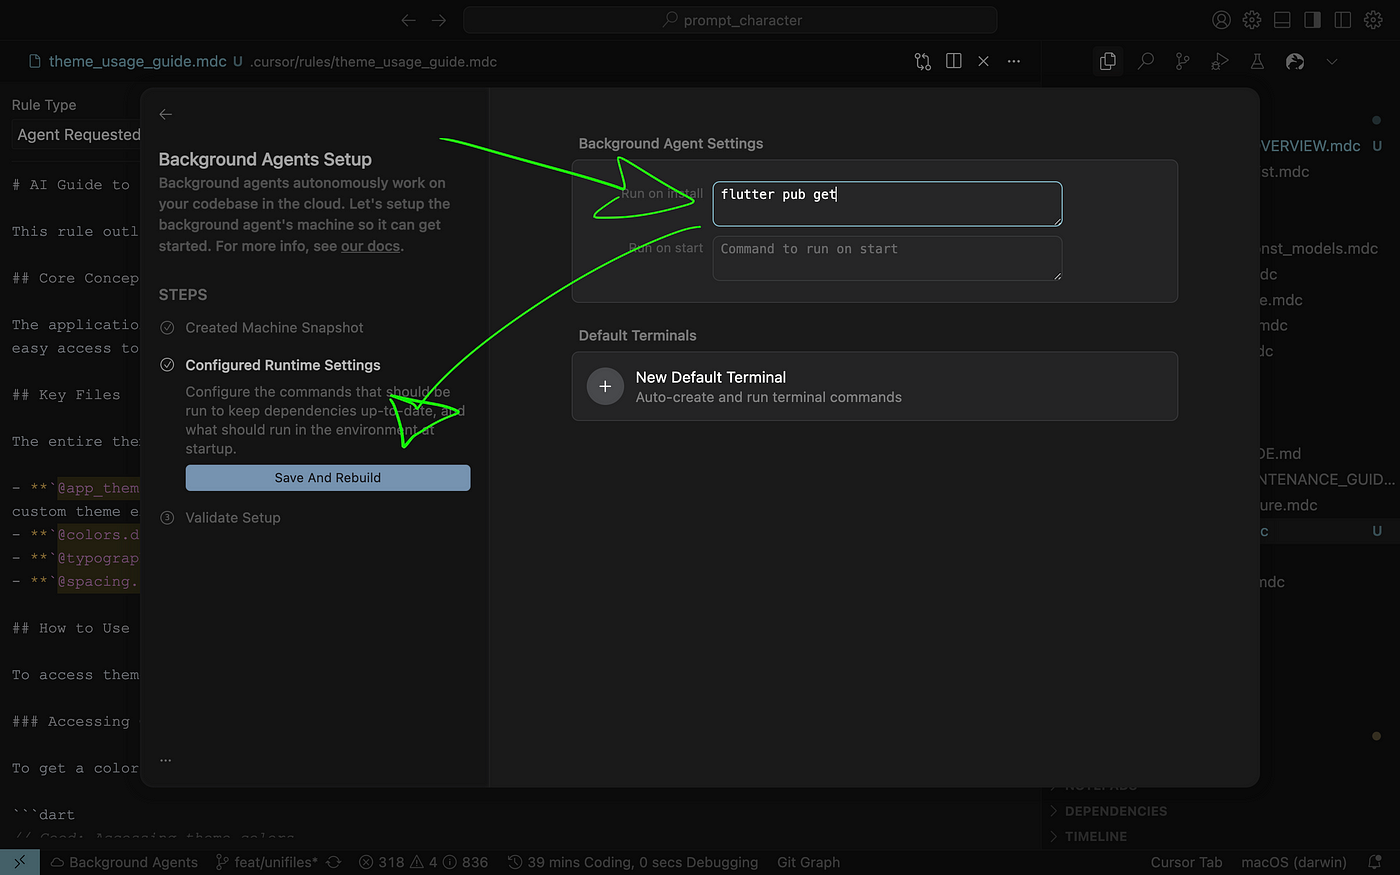Open the Source Control graph icon
This screenshot has height=875, width=1400.
coord(1182,61)
